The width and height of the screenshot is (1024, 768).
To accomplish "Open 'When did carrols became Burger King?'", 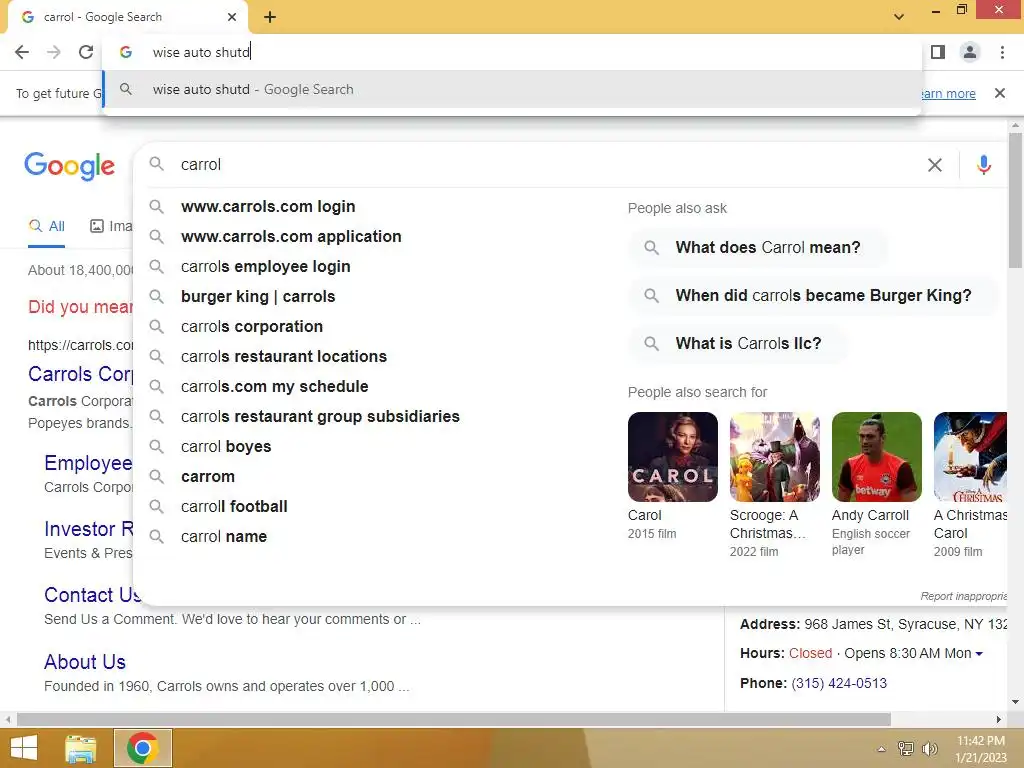I will coord(813,296).
